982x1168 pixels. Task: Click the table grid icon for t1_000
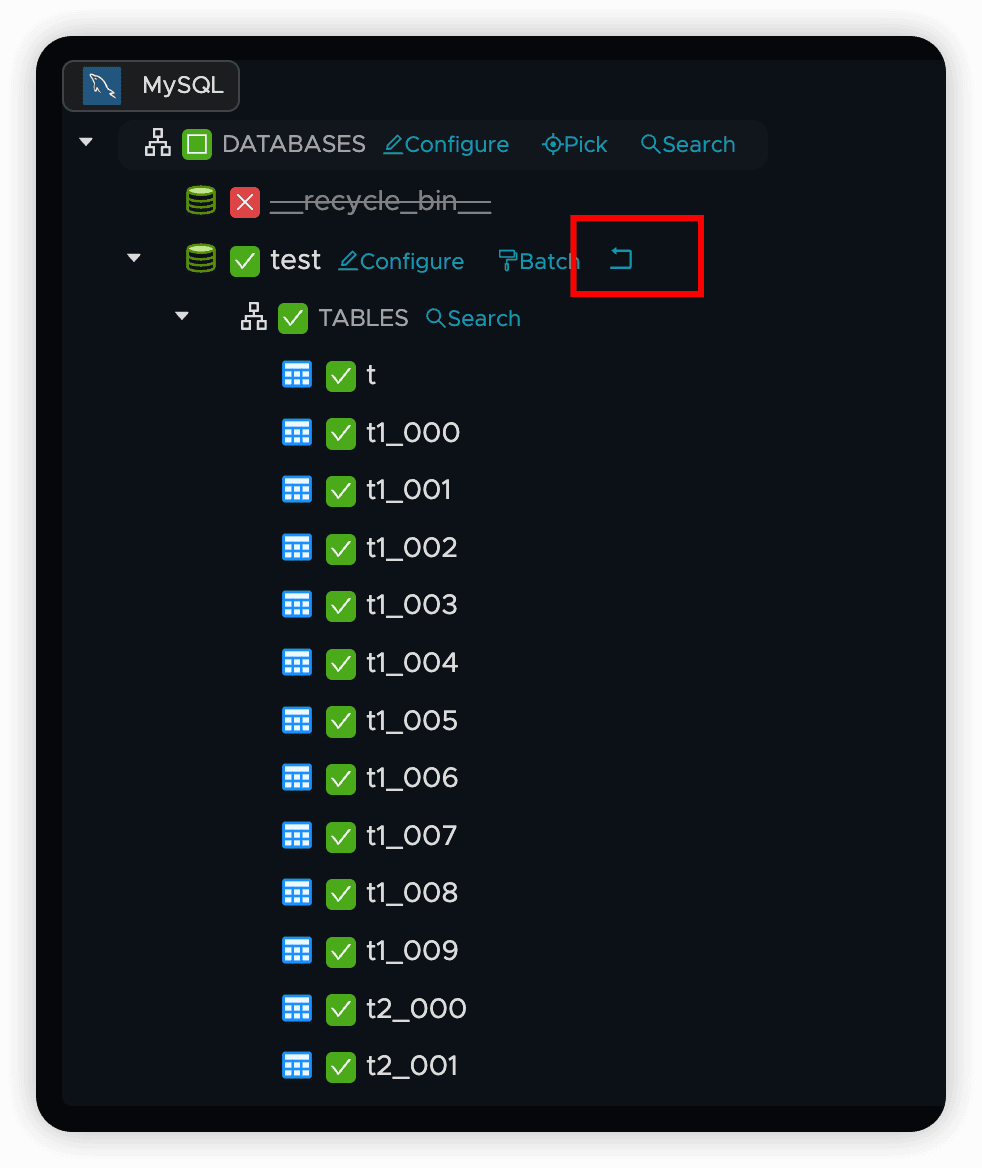click(x=297, y=433)
